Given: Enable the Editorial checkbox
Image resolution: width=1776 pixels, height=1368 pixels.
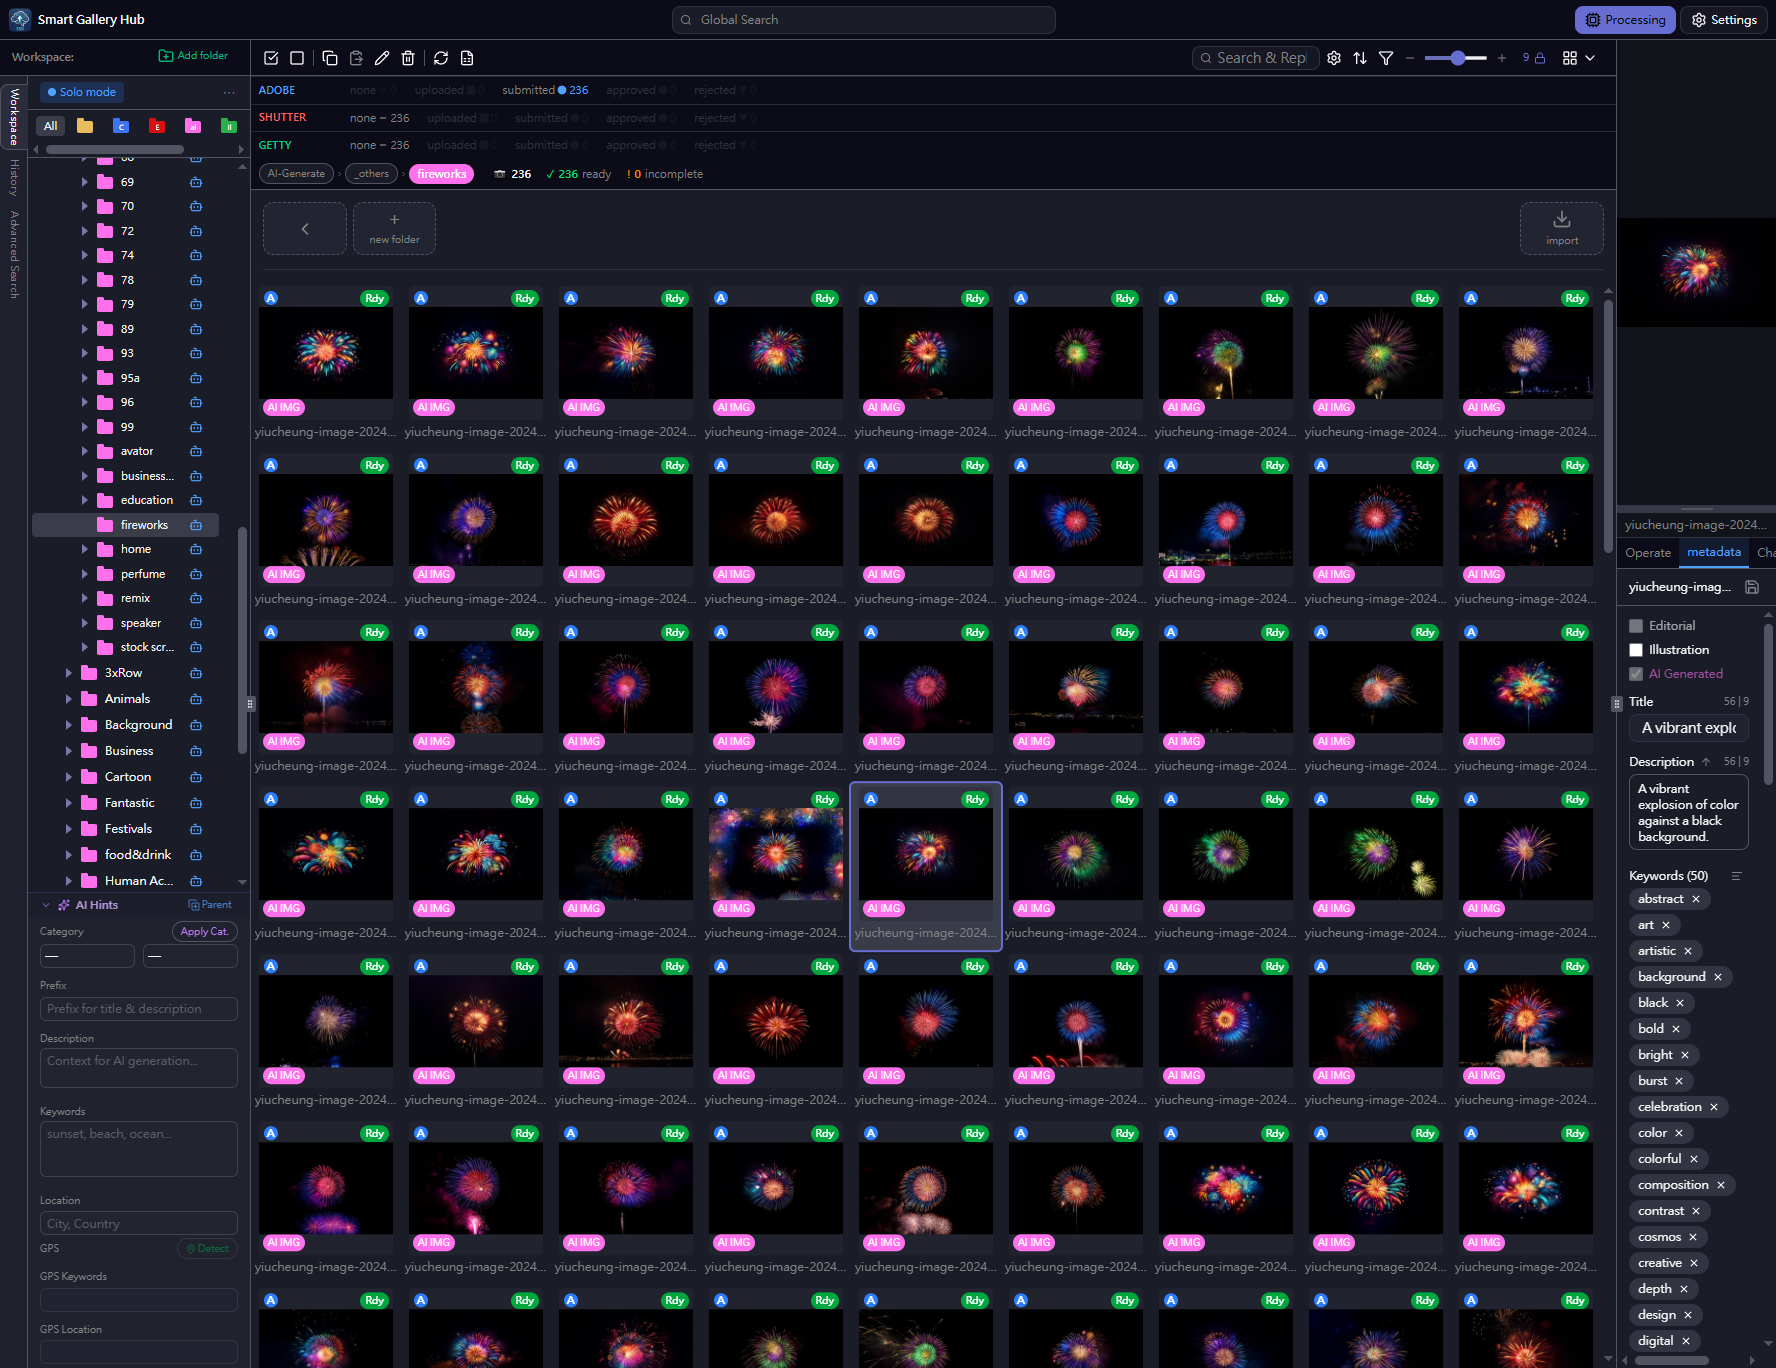Looking at the screenshot, I should (1636, 626).
